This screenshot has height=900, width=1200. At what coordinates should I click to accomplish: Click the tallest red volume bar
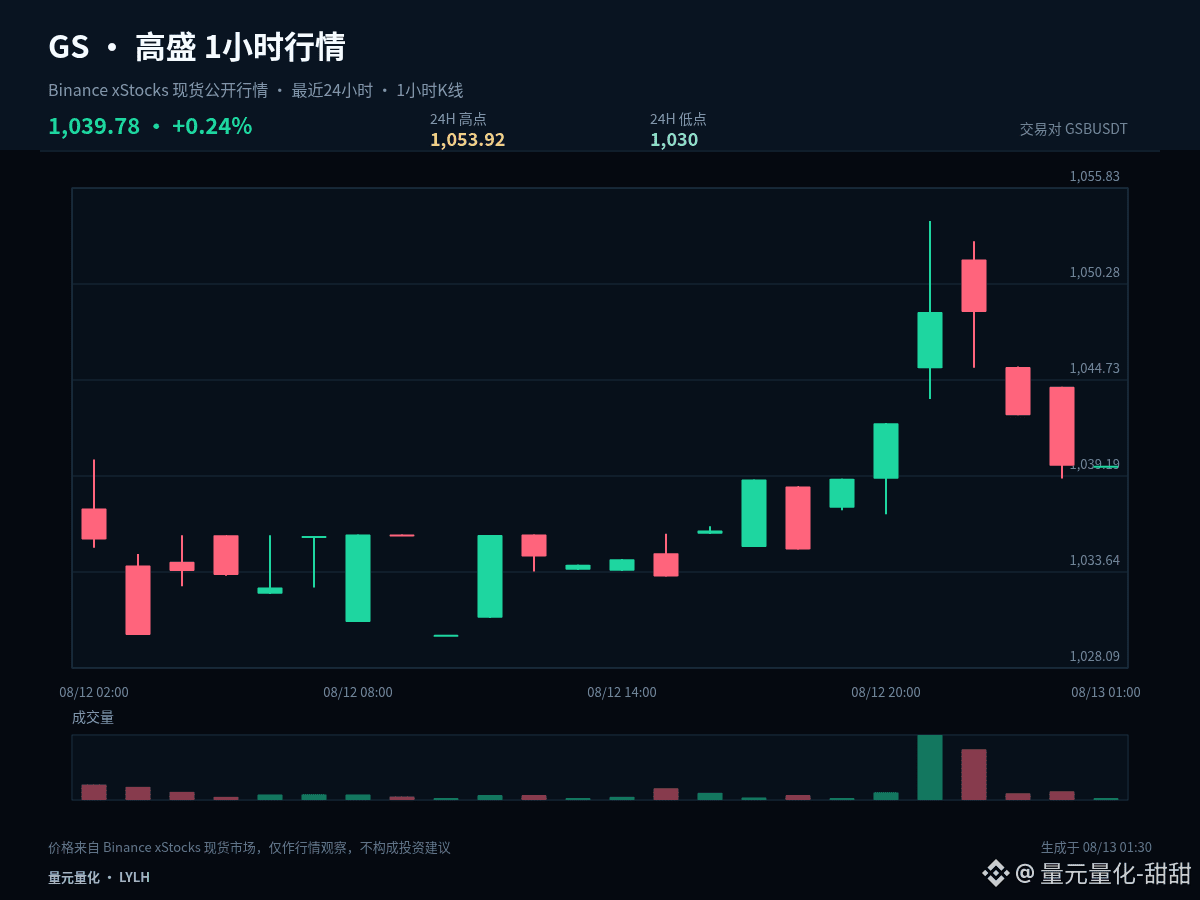point(974,775)
